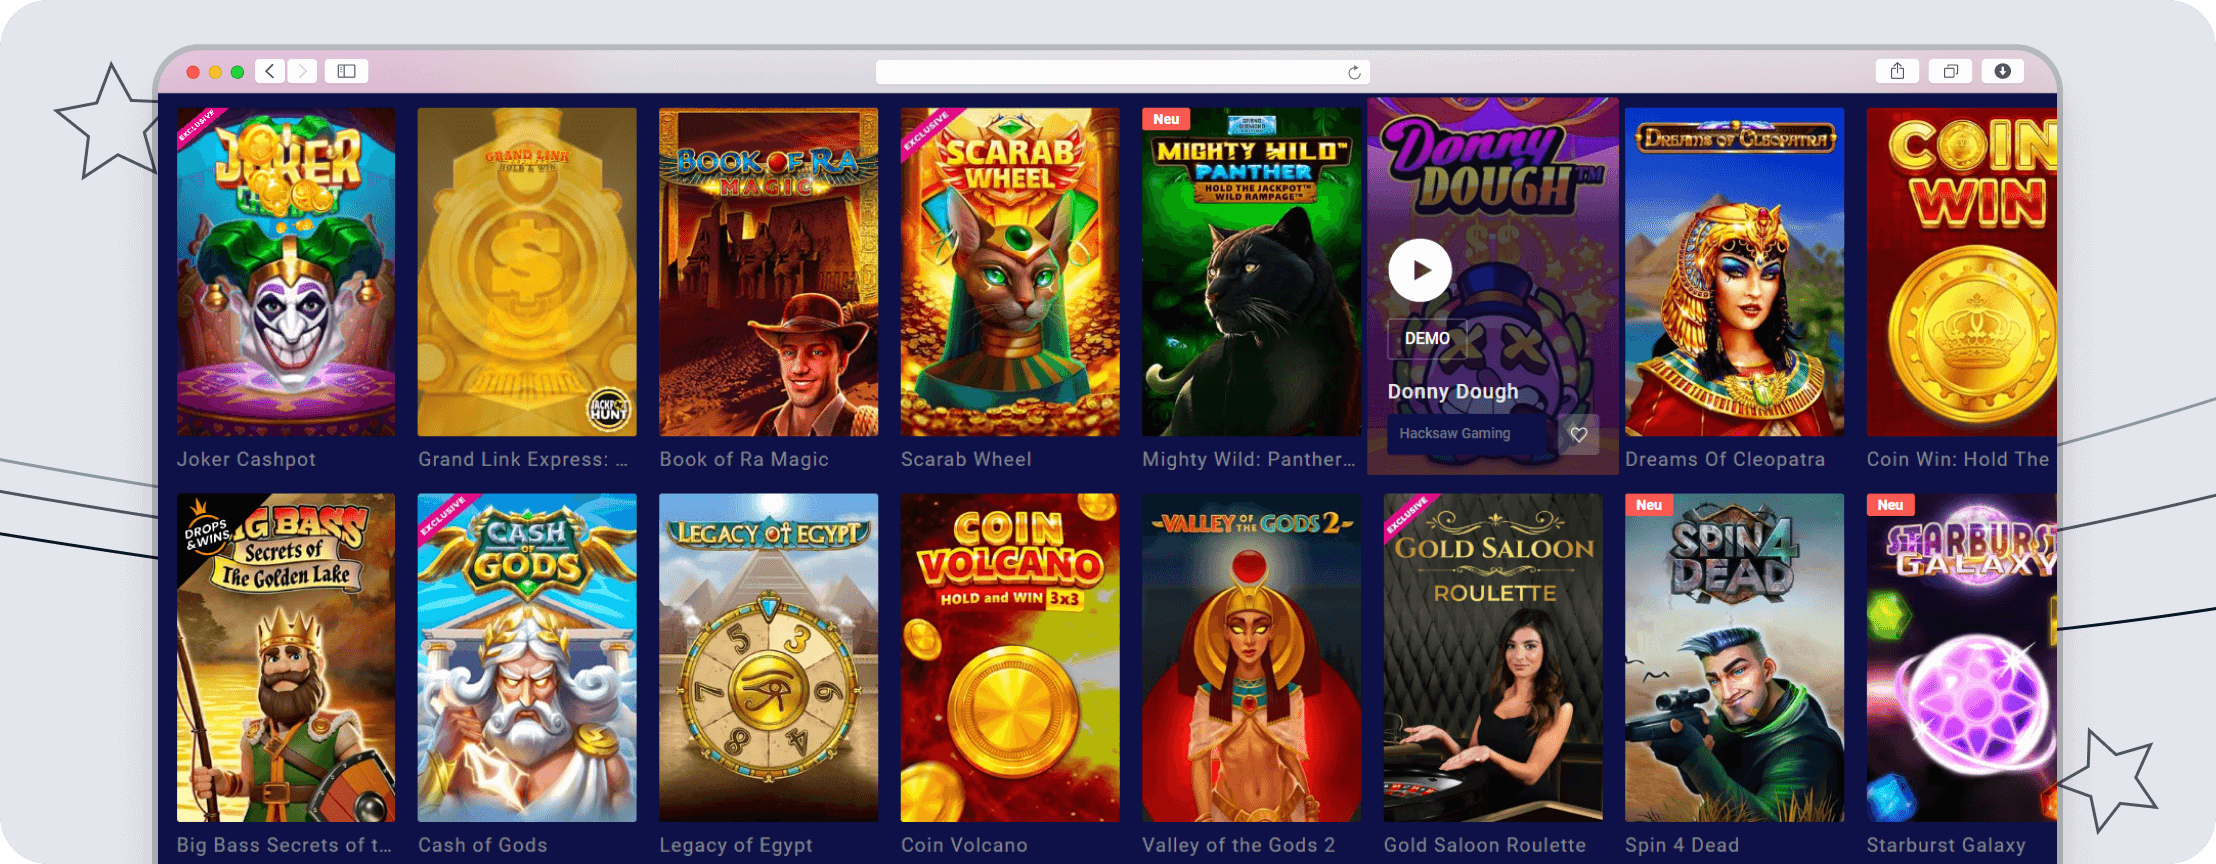Click the Jackpot Hunt badge on Grand Link Express
The image size is (2216, 864).
(609, 409)
